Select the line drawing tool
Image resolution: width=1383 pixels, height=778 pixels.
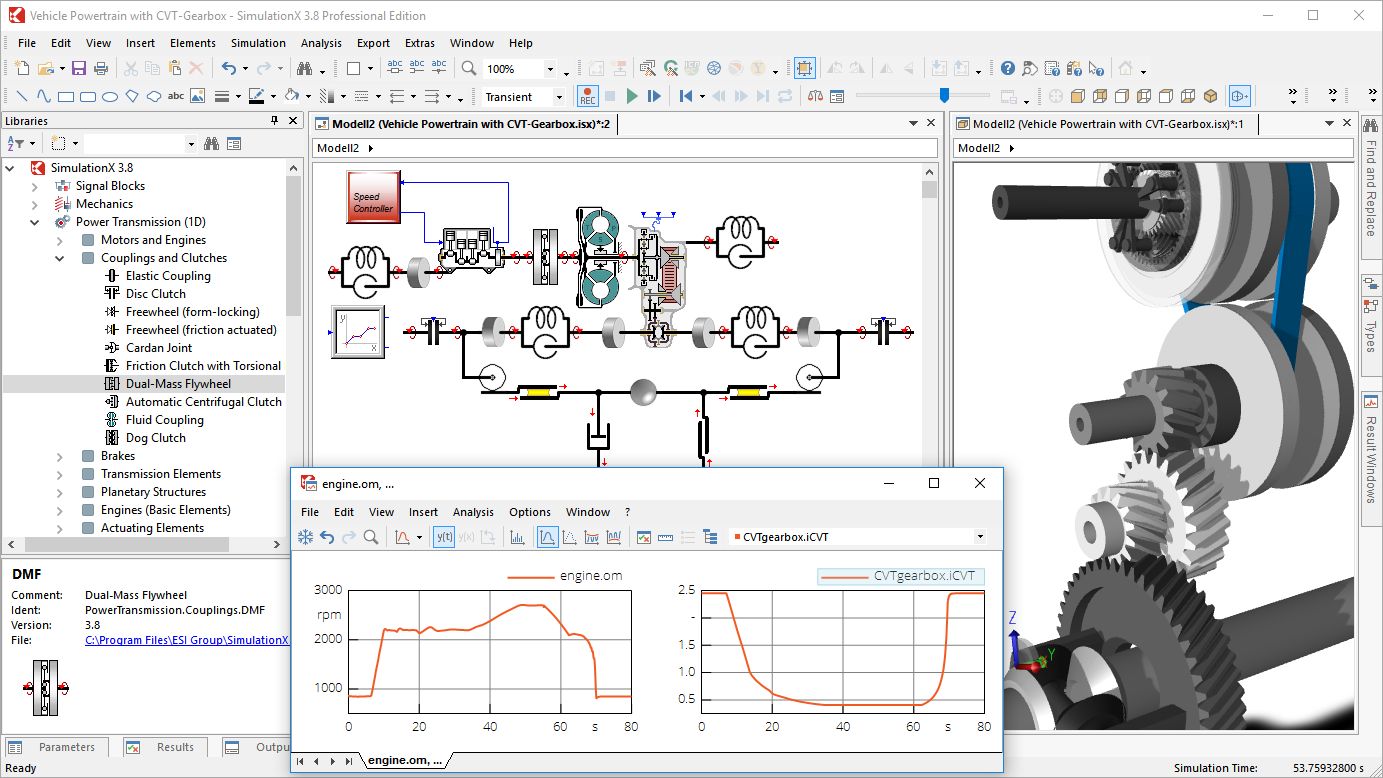[x=22, y=96]
